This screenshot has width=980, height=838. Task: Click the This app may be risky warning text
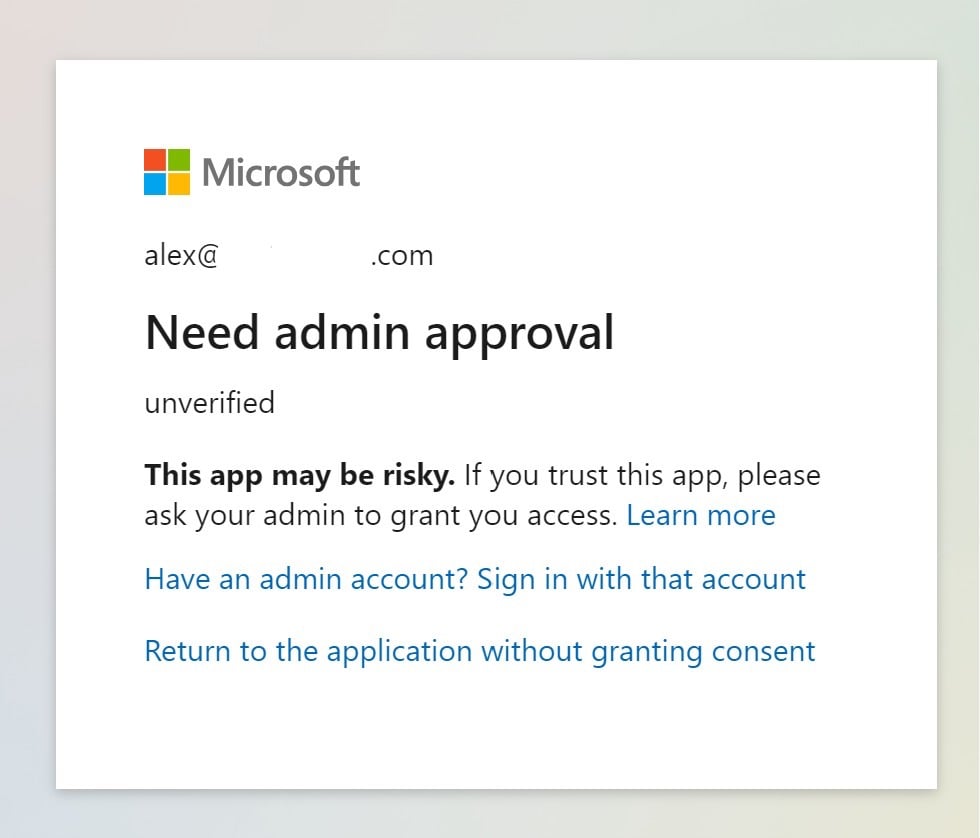(x=298, y=475)
